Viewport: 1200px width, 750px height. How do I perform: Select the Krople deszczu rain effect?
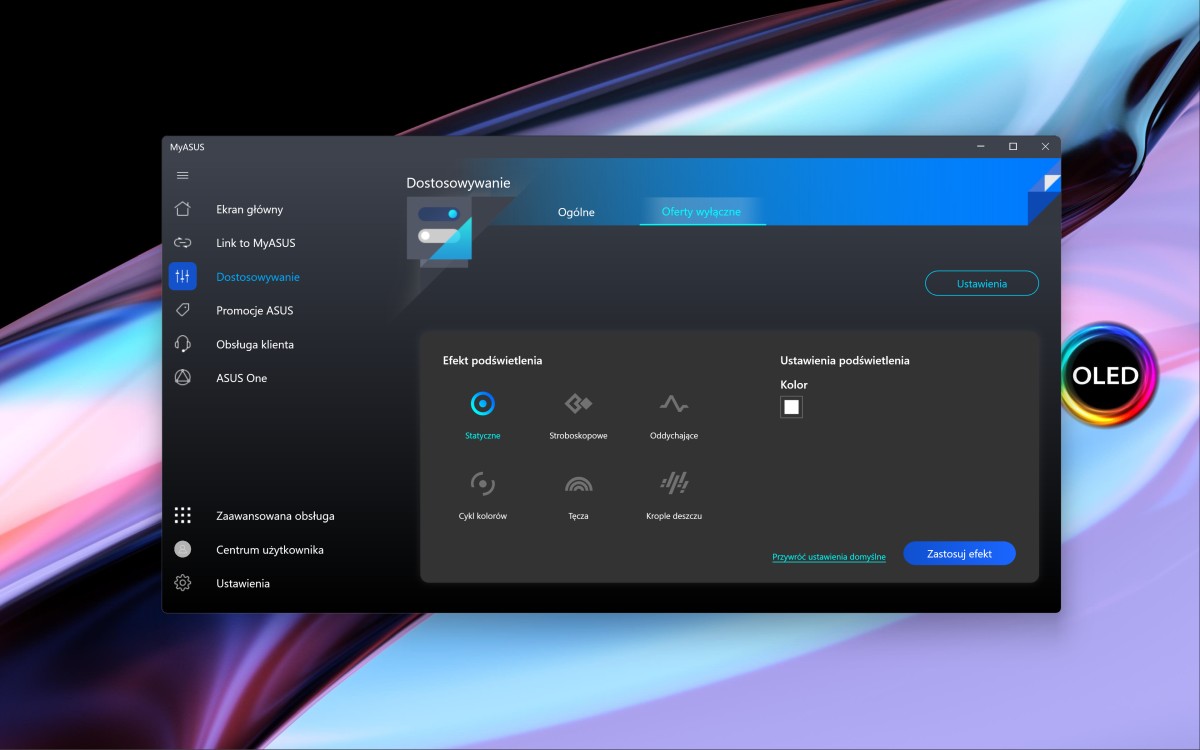point(672,484)
